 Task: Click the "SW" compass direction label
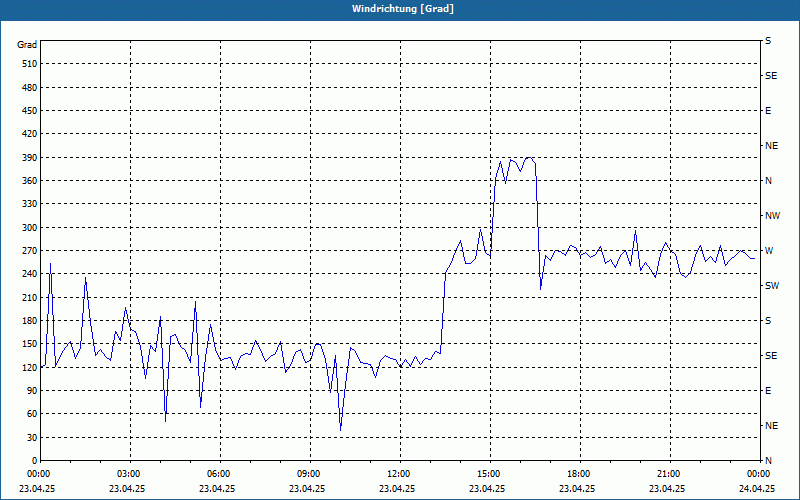[772, 286]
